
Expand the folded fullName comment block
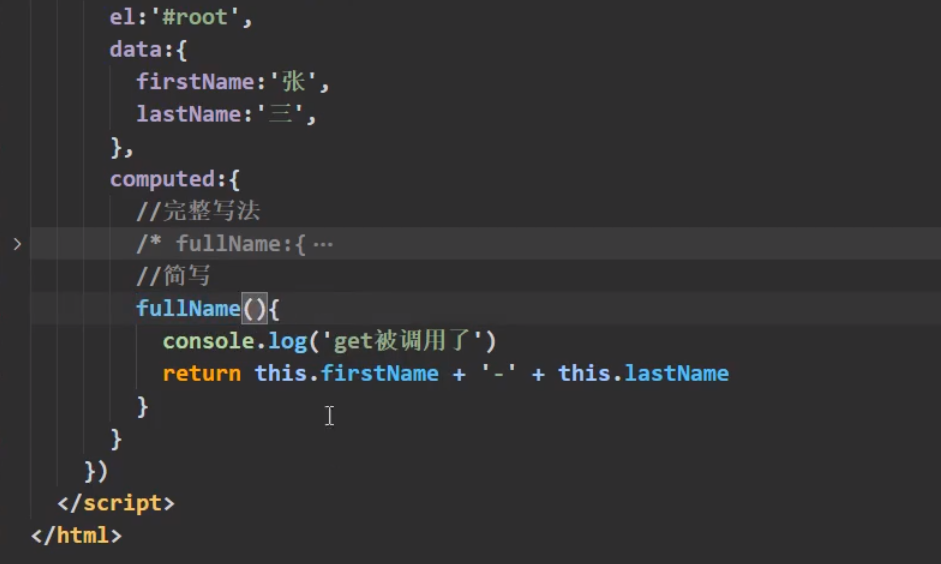(17, 244)
